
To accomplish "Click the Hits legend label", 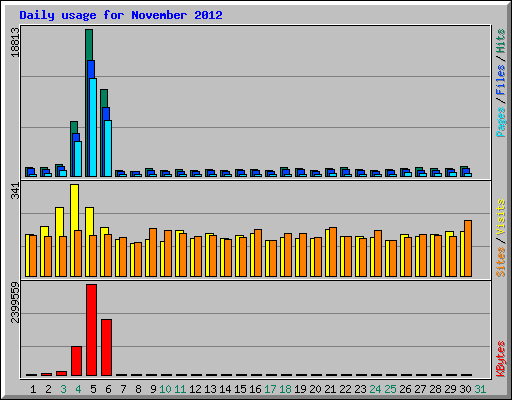I will pos(501,41).
